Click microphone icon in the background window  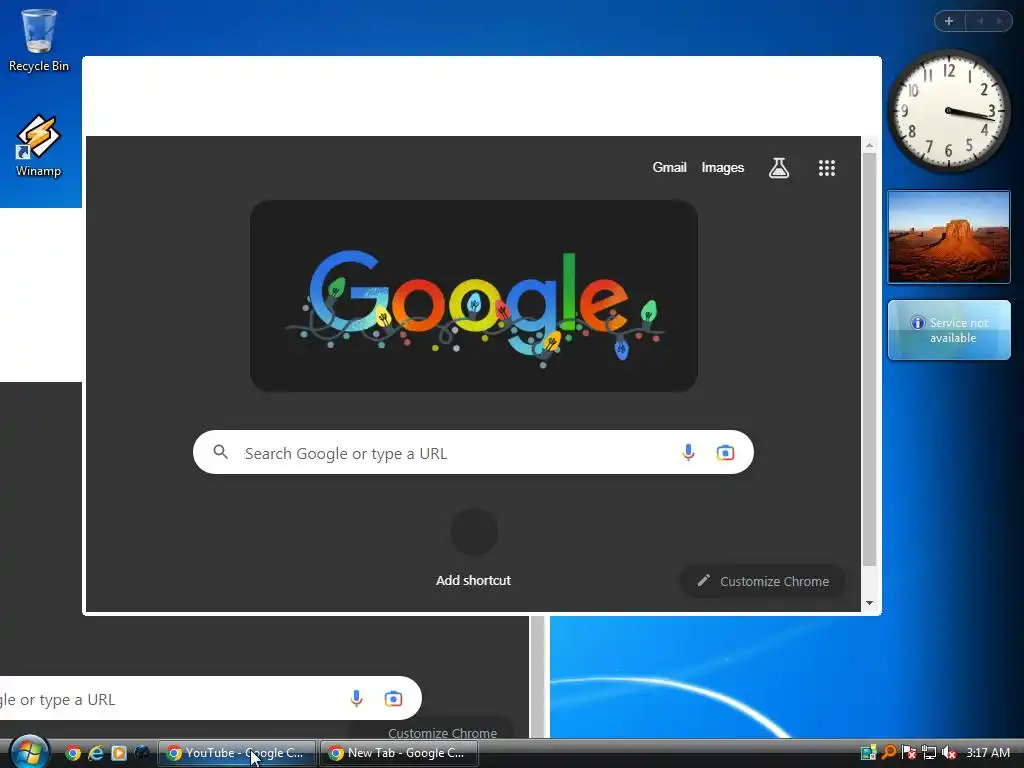(x=356, y=699)
